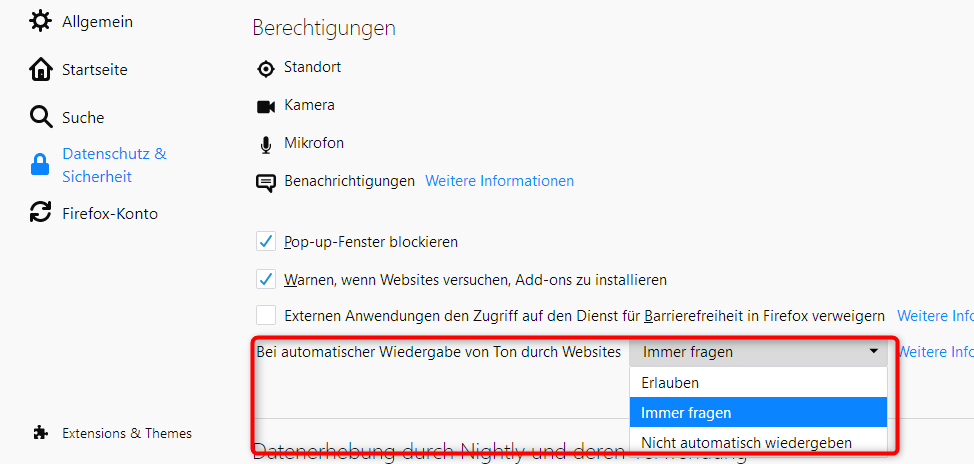Click the Firefox-Konto sync icon

[41, 213]
